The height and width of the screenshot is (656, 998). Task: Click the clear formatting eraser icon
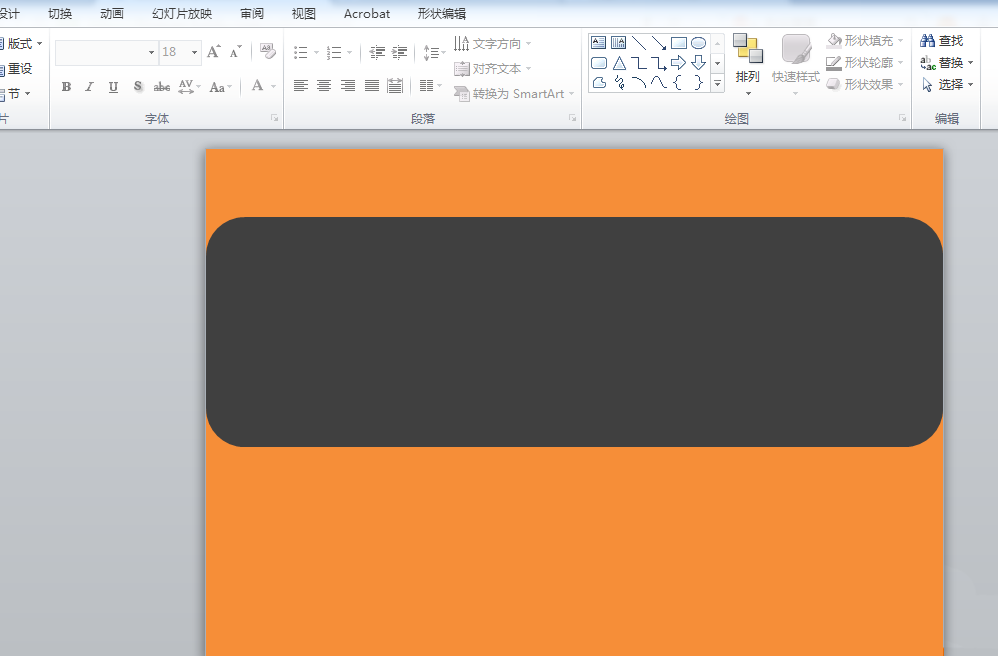(x=268, y=52)
